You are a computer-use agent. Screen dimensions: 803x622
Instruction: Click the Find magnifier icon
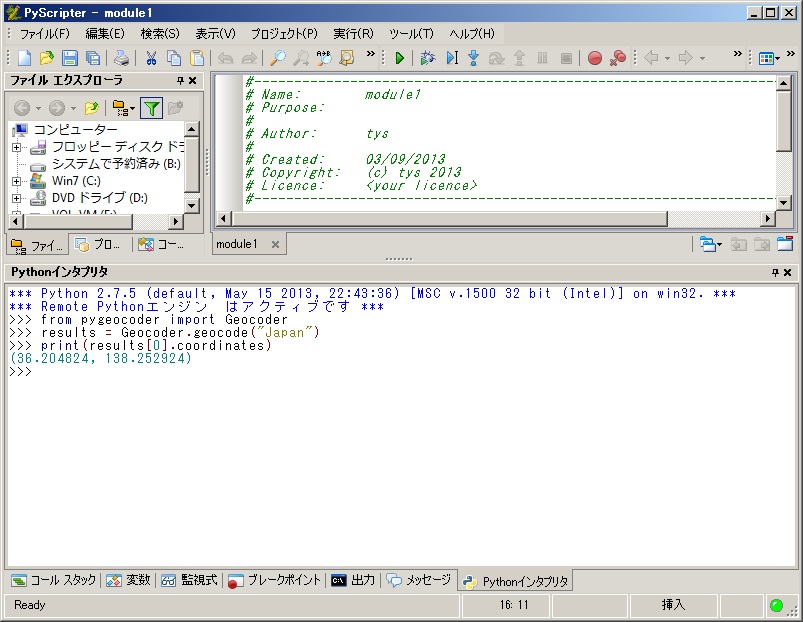[278, 58]
